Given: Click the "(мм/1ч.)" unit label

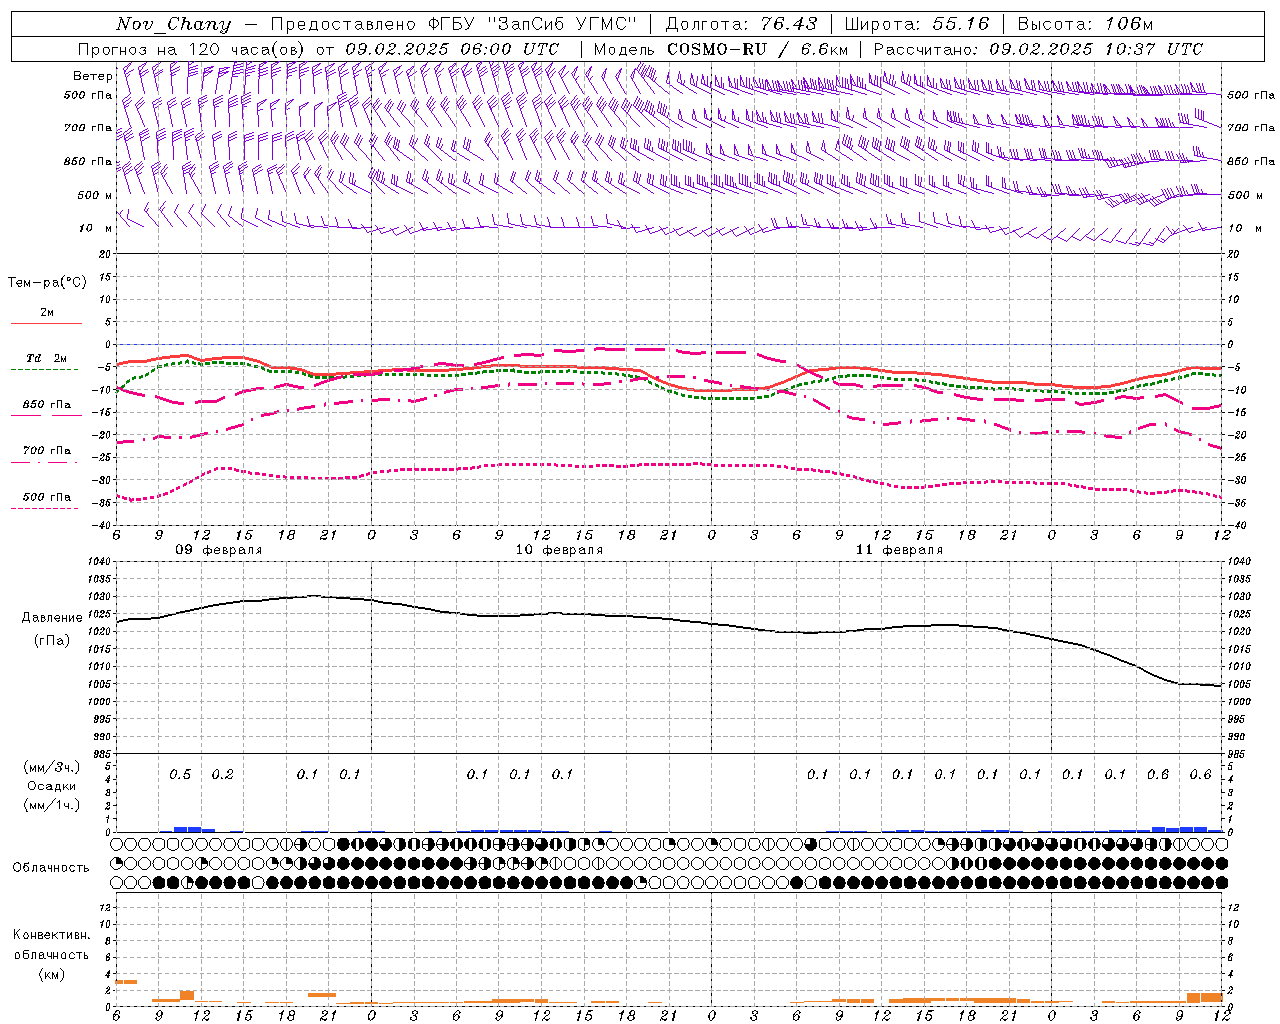Looking at the screenshot, I should 51,805.
